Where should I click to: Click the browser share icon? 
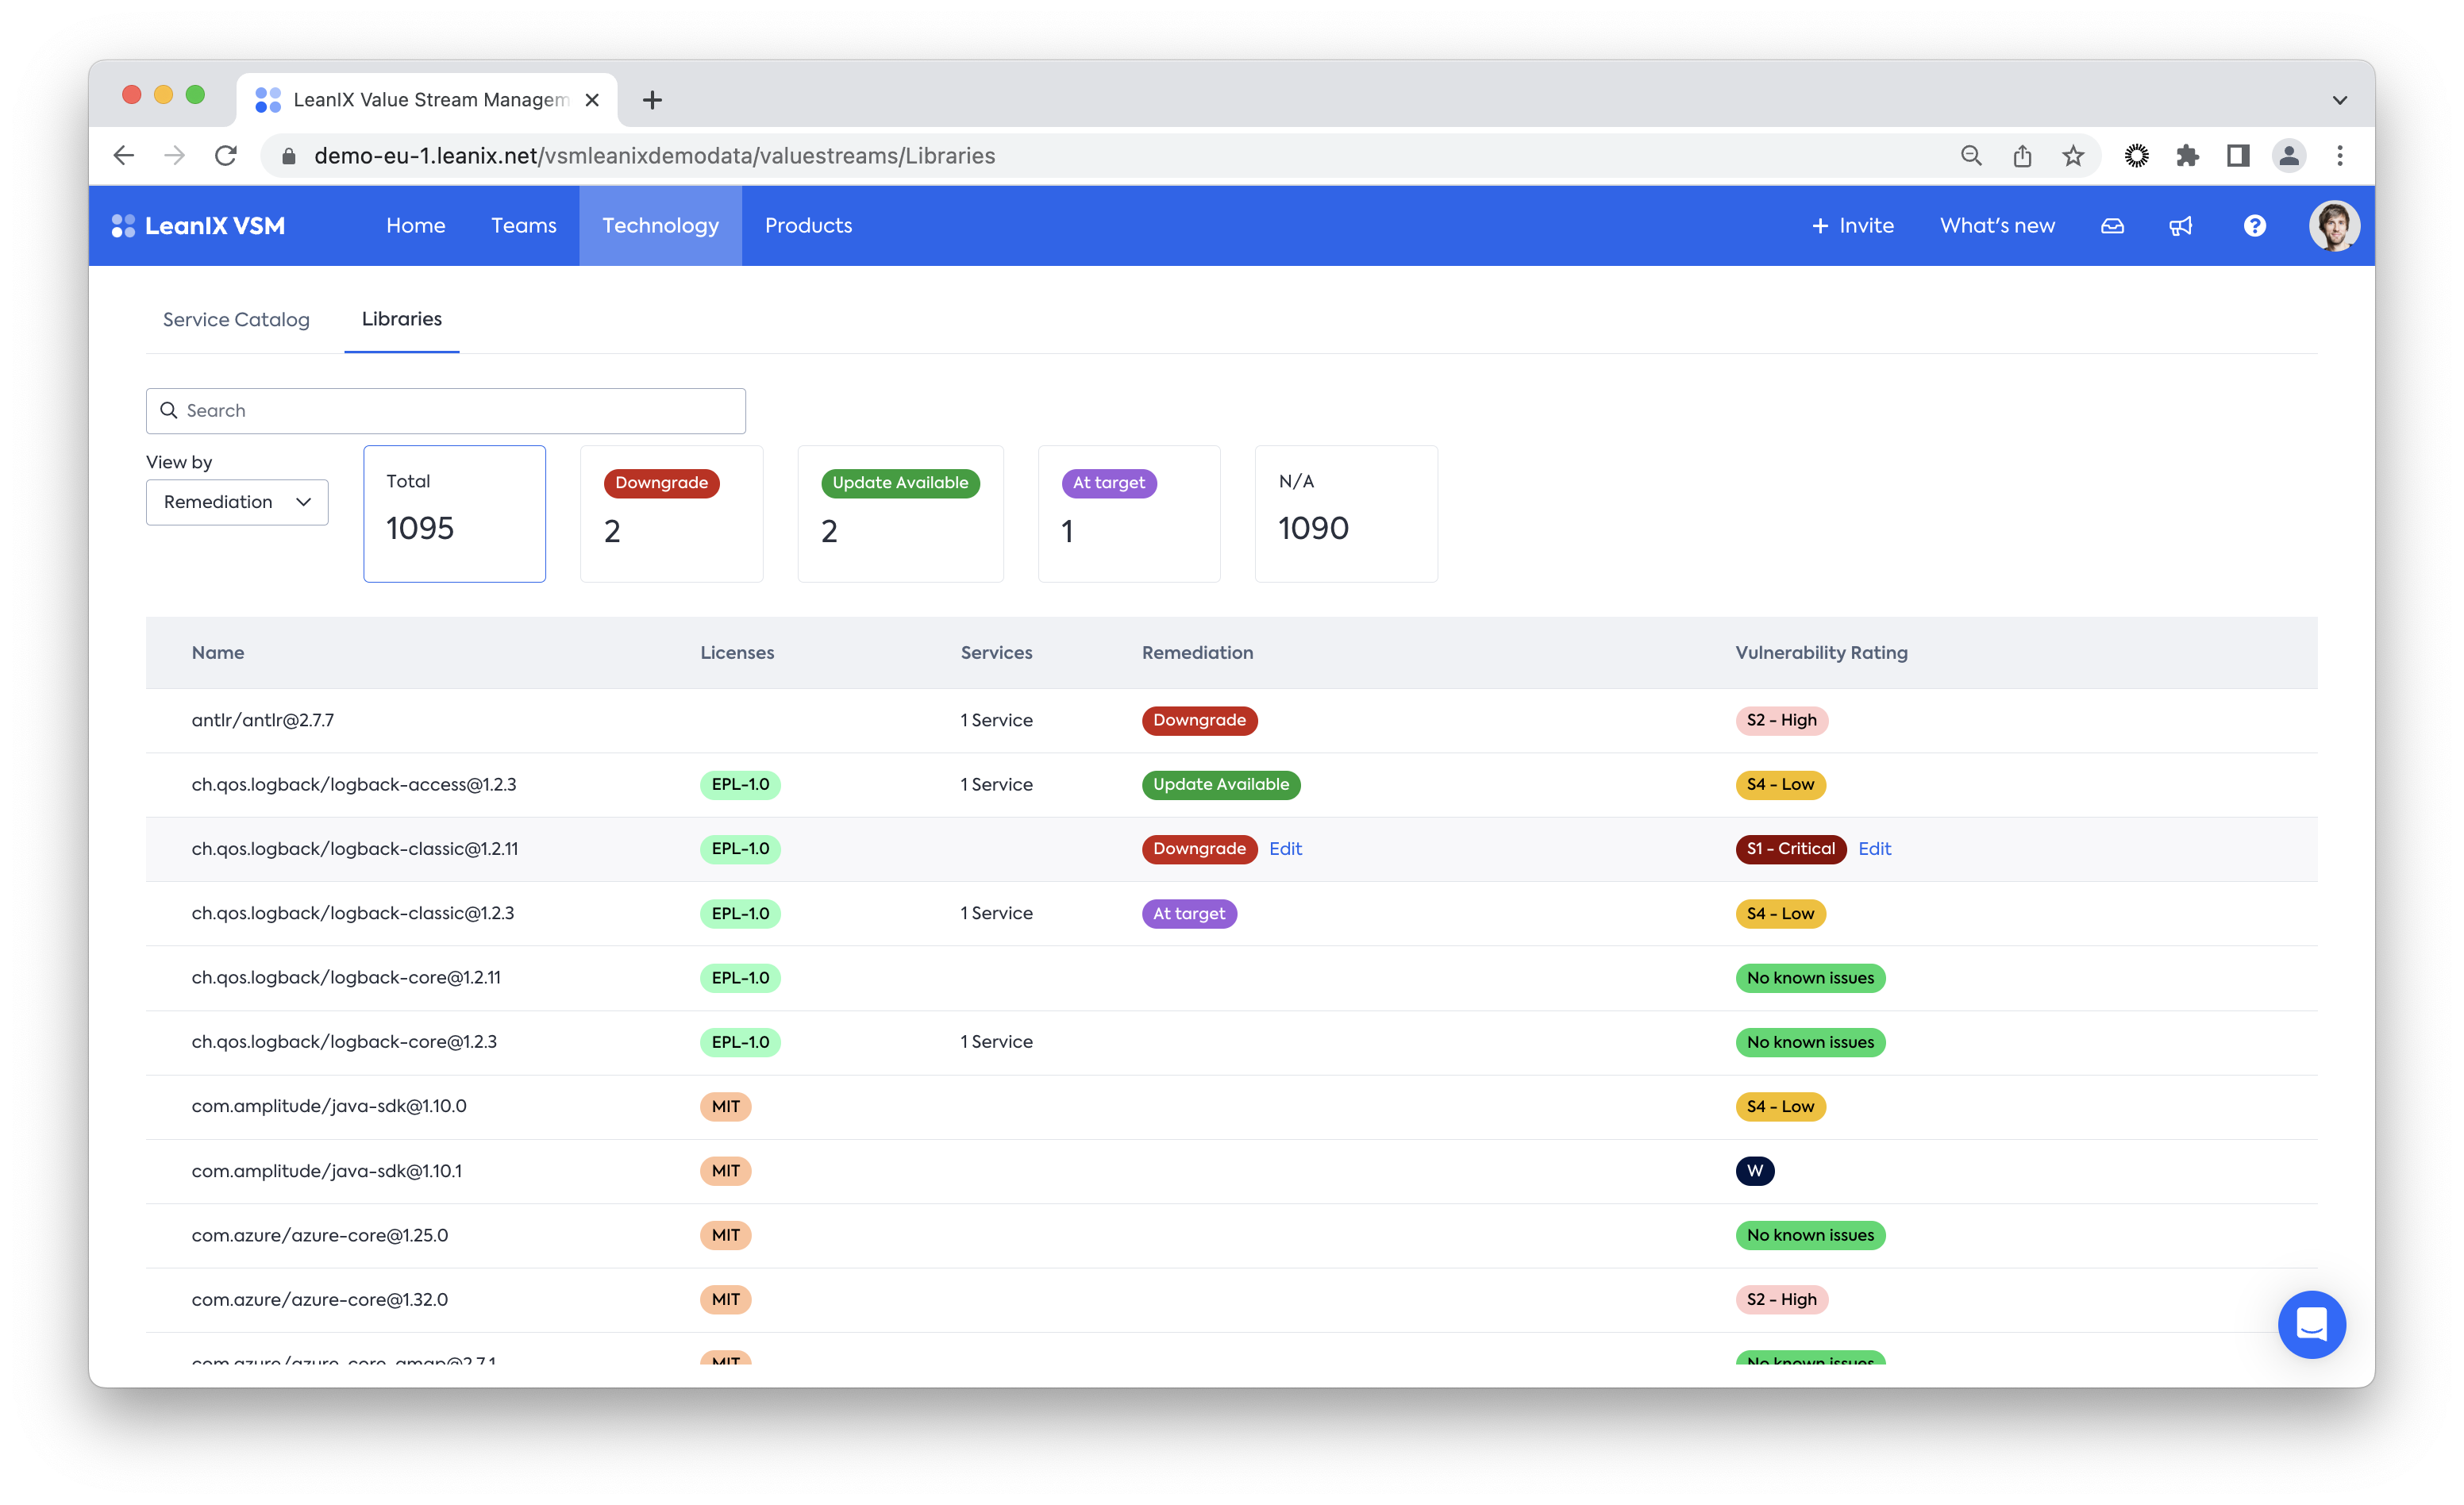pos(2022,156)
